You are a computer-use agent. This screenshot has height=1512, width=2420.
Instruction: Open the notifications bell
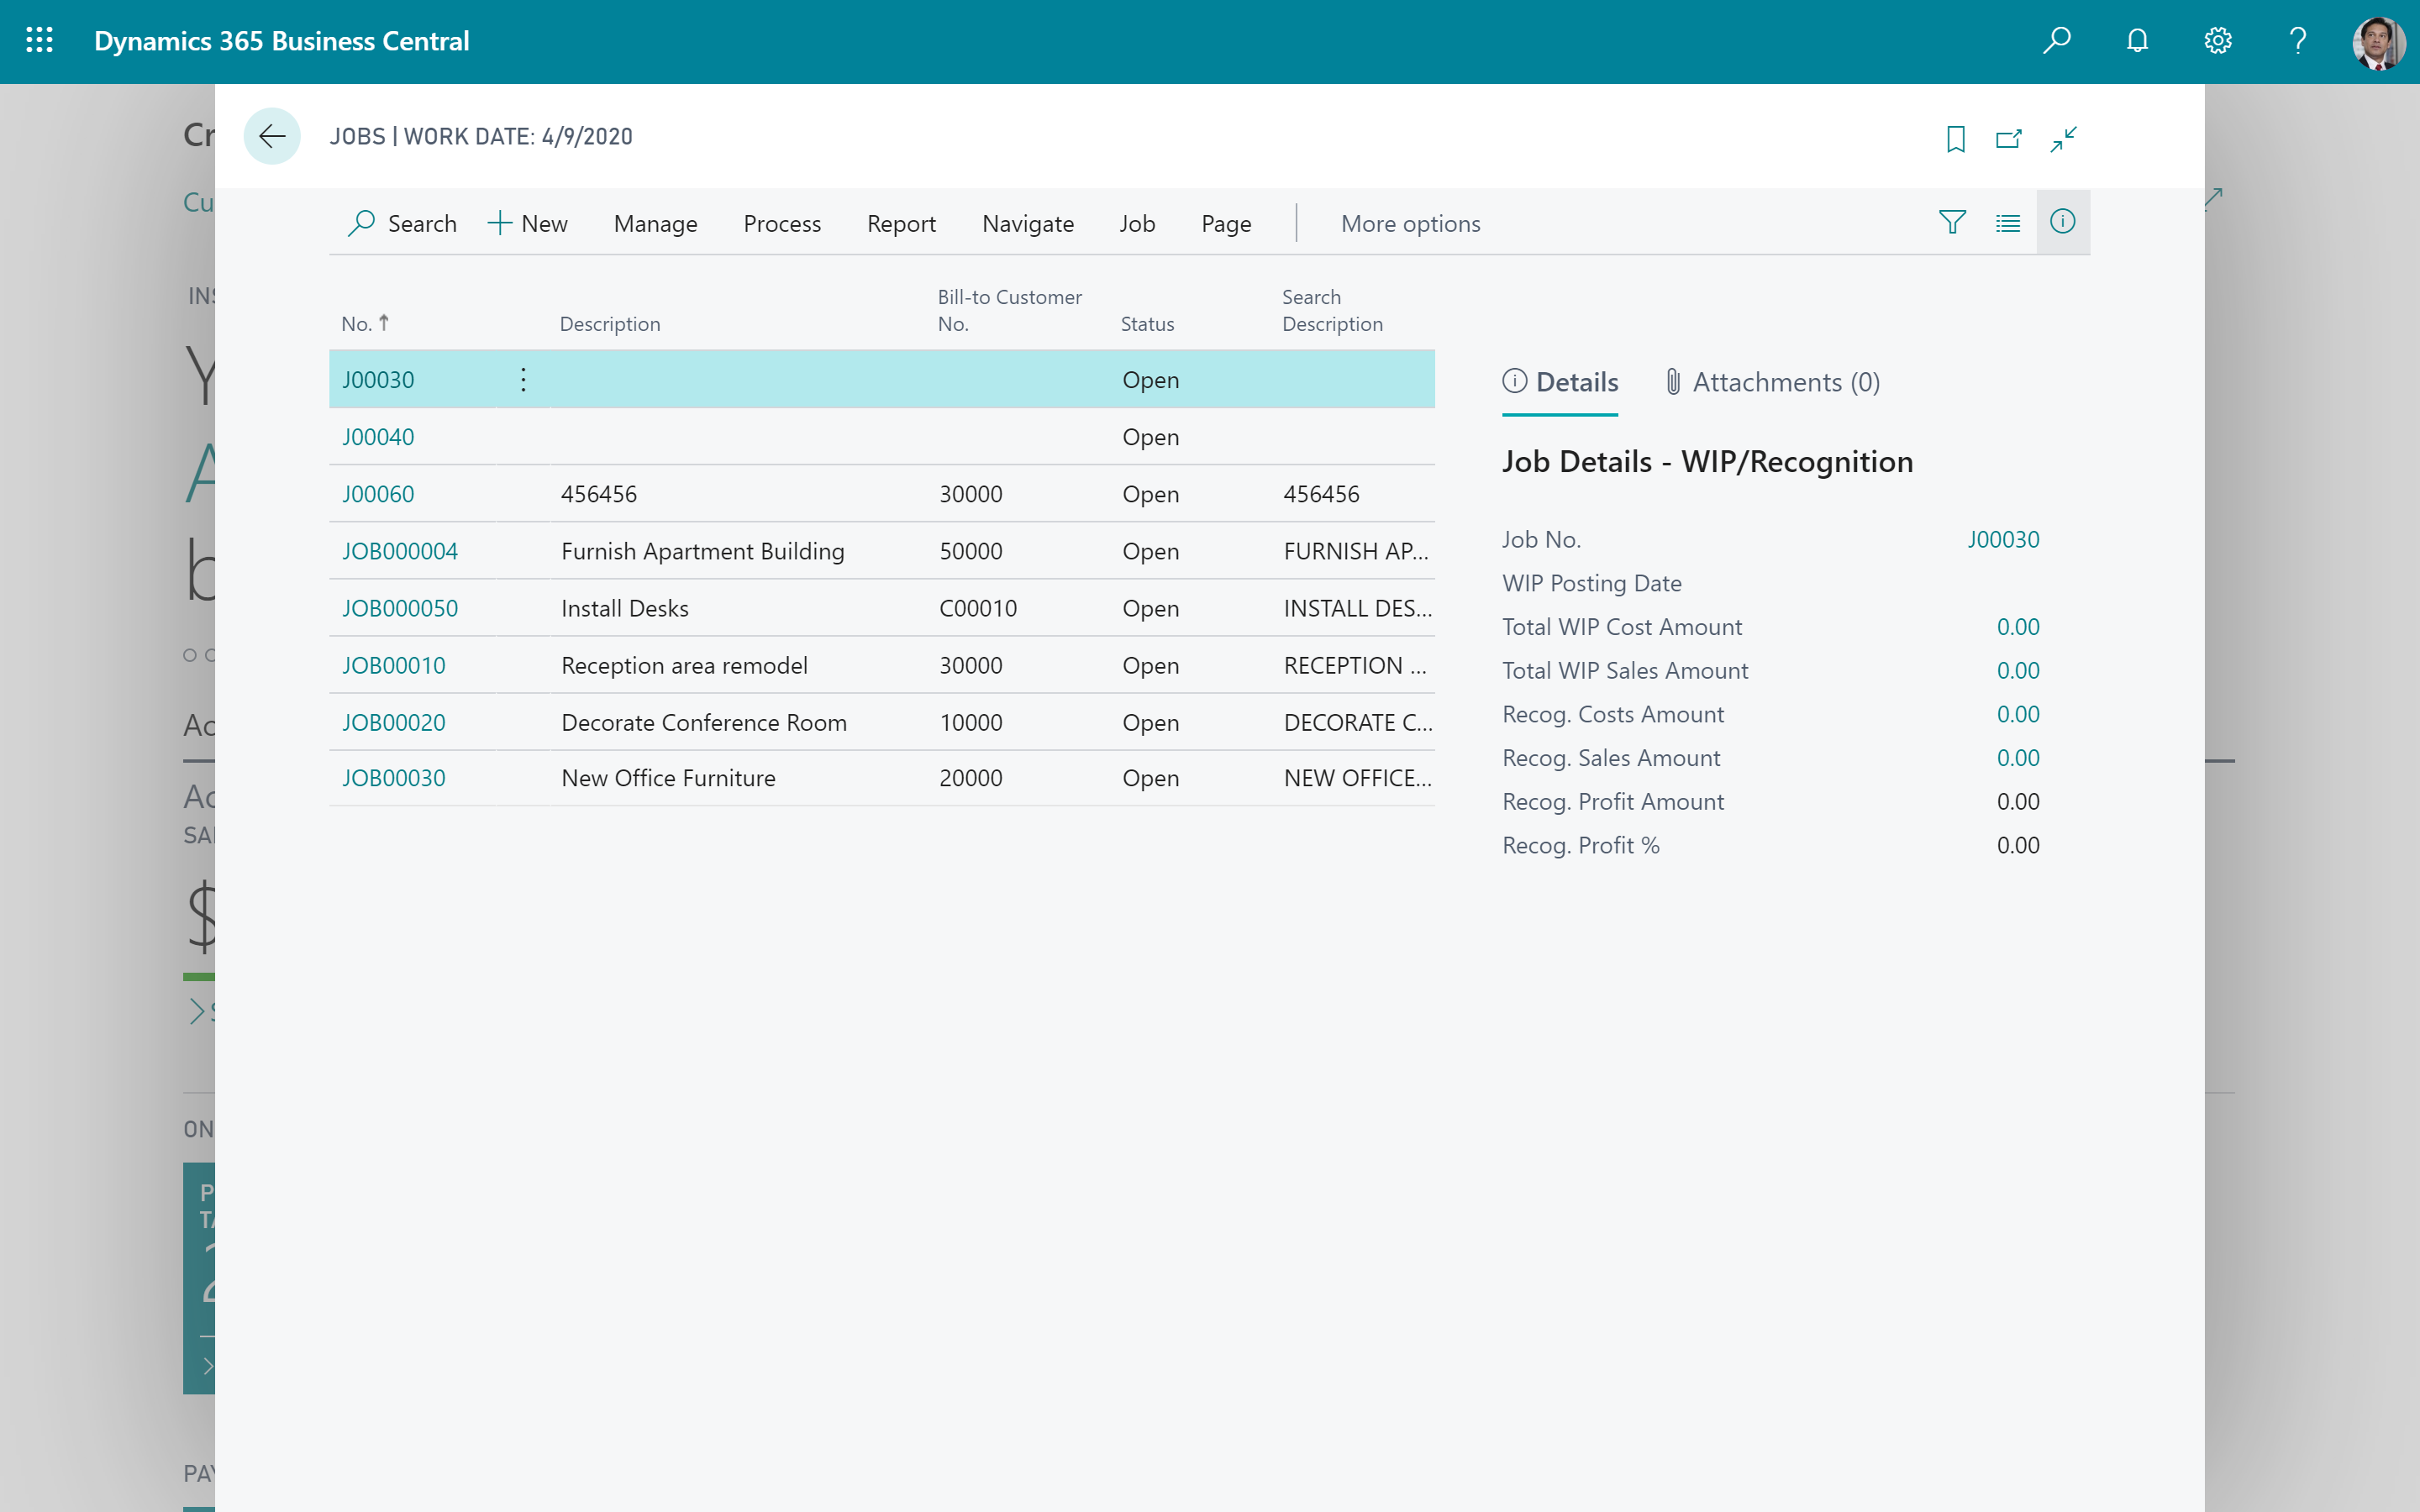(2137, 40)
